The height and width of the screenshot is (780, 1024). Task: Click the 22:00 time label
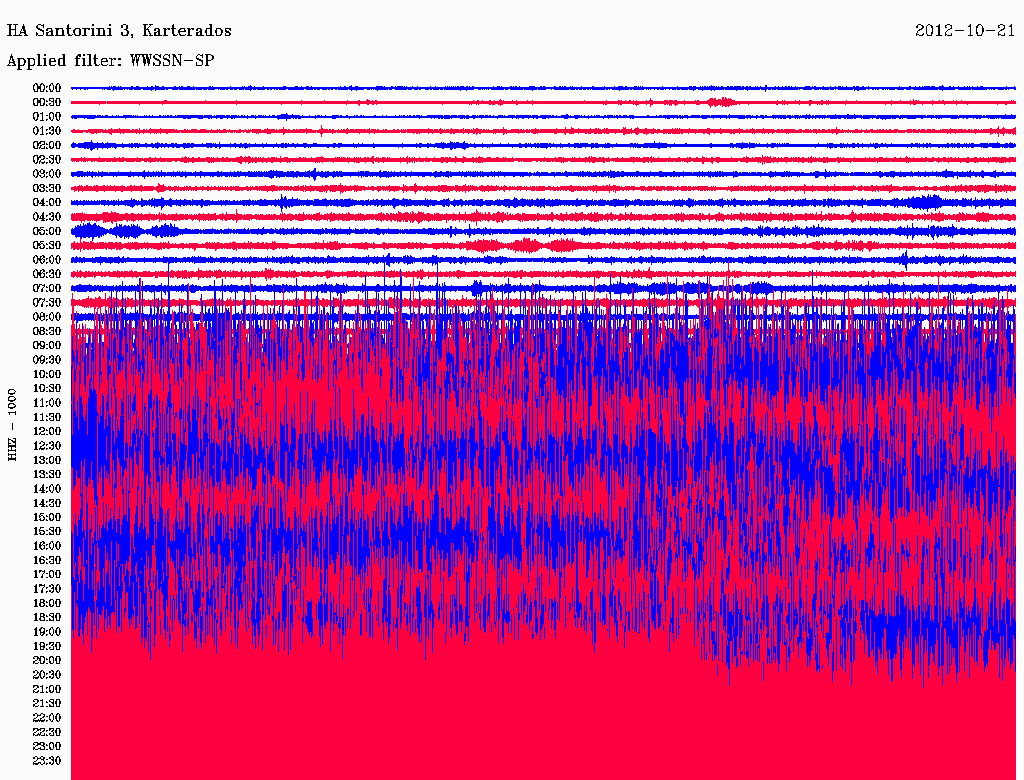47,717
